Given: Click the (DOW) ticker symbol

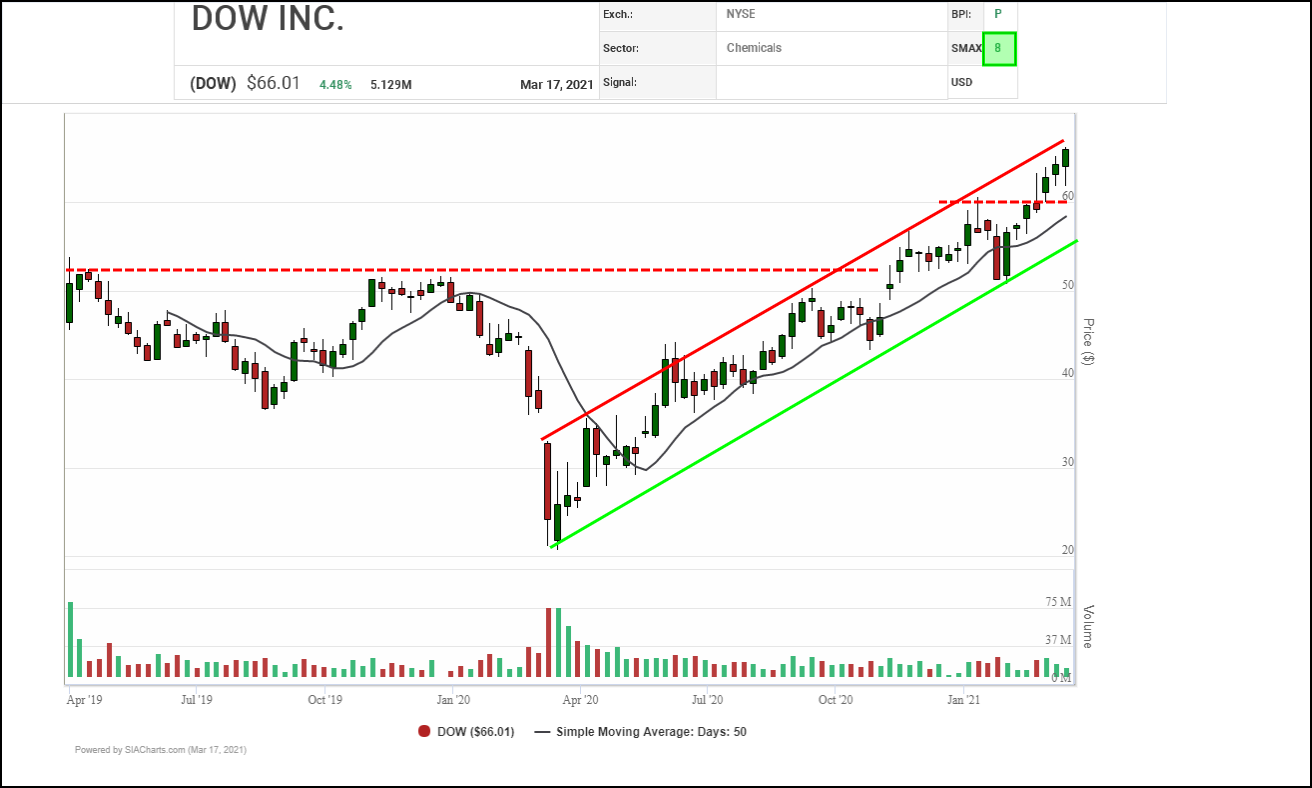Looking at the screenshot, I should [x=213, y=83].
